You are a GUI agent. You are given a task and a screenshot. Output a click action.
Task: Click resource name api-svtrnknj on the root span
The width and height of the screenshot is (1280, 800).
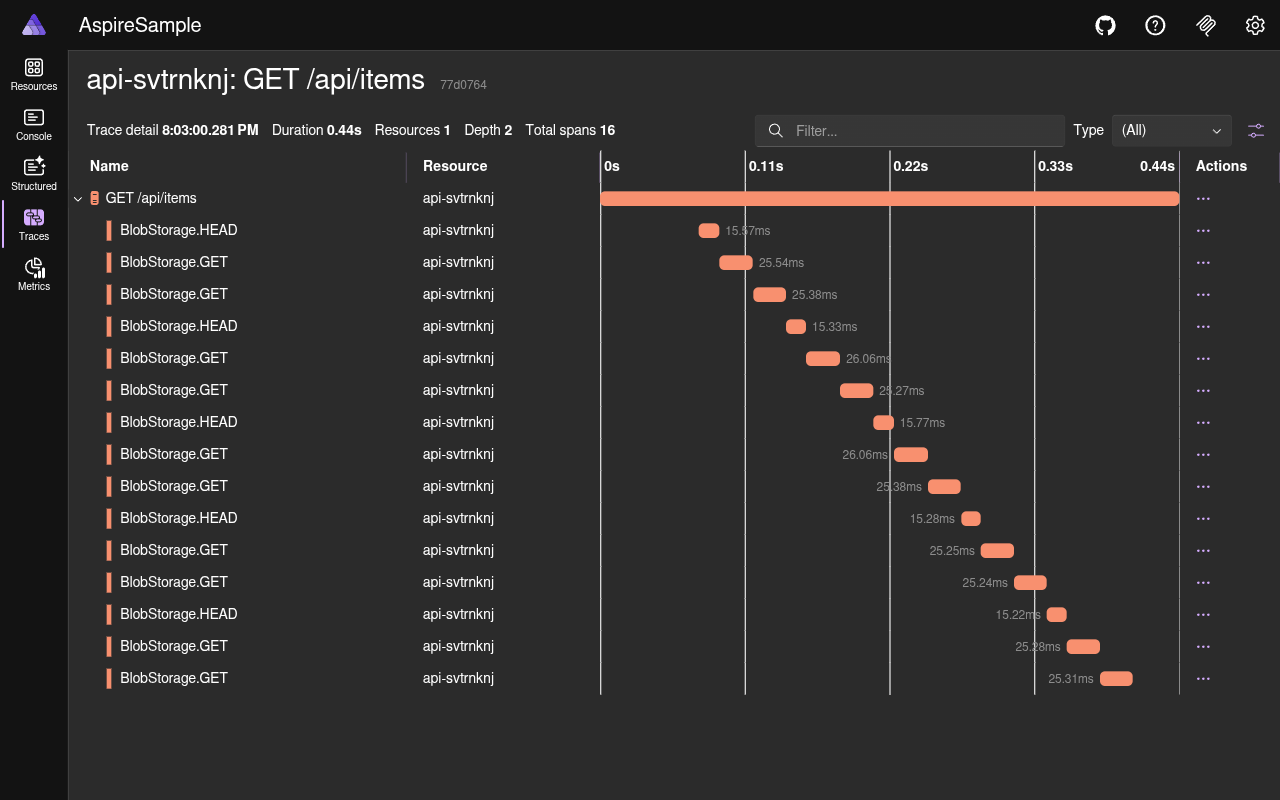[x=457, y=198]
